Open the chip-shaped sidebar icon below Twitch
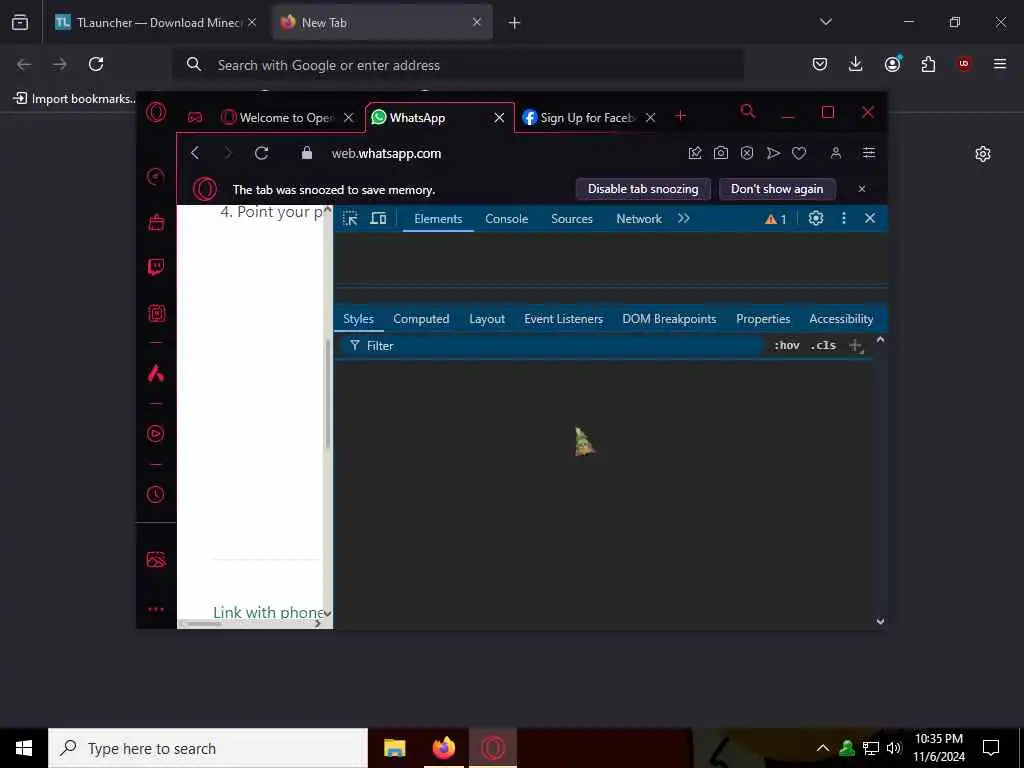 [x=157, y=313]
